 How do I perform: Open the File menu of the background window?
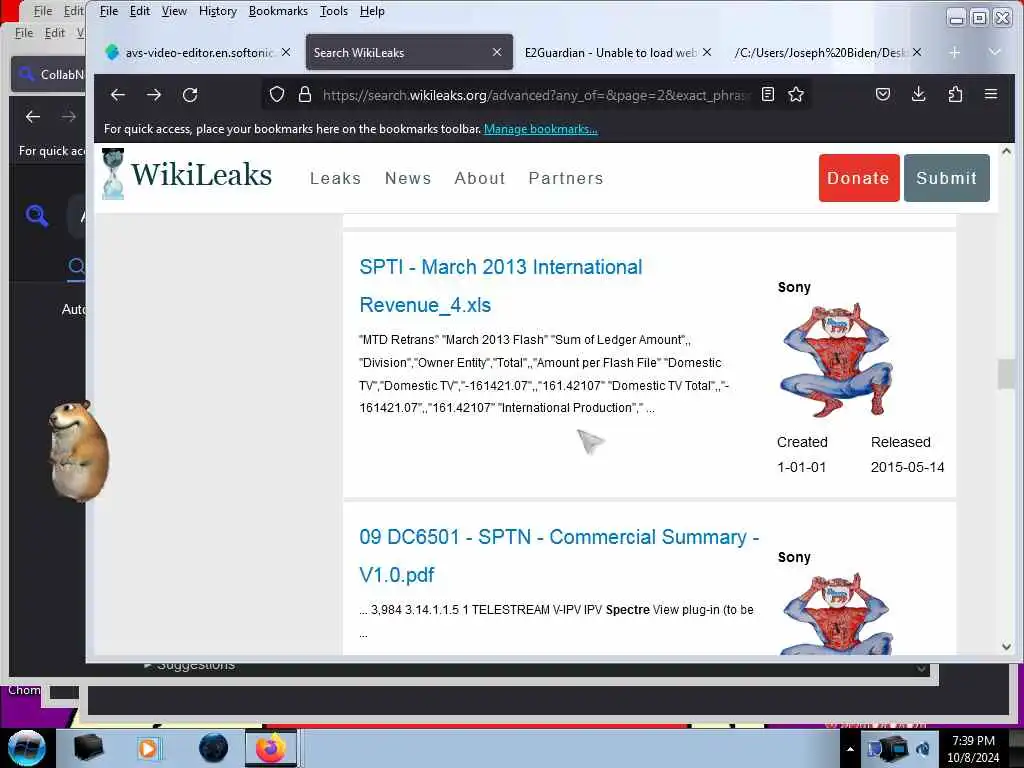[24, 33]
